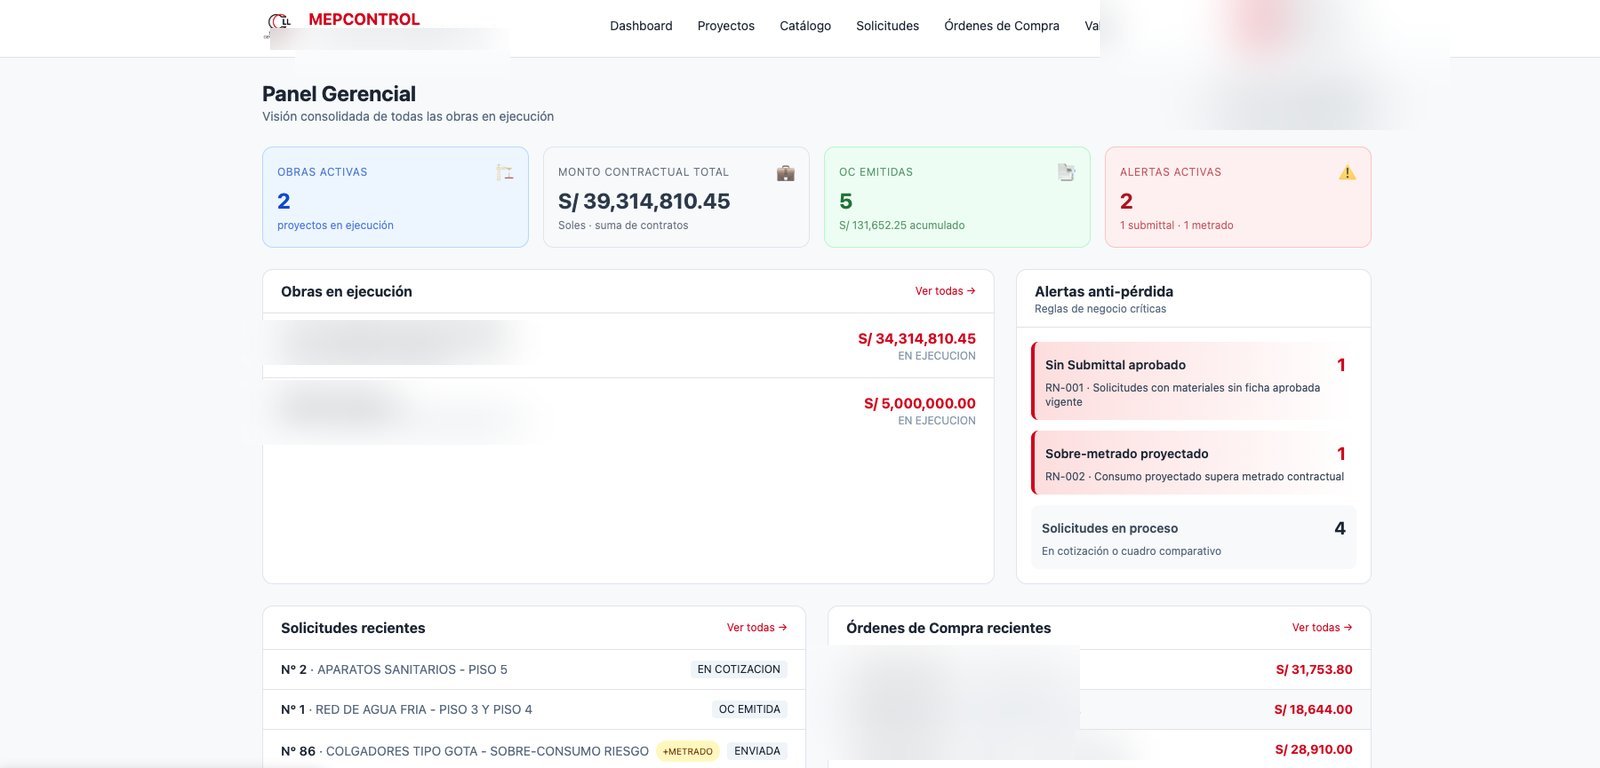Image resolution: width=1600 pixels, height=768 pixels.
Task: Click Ver todas in Obras en ejecución
Action: [945, 291]
